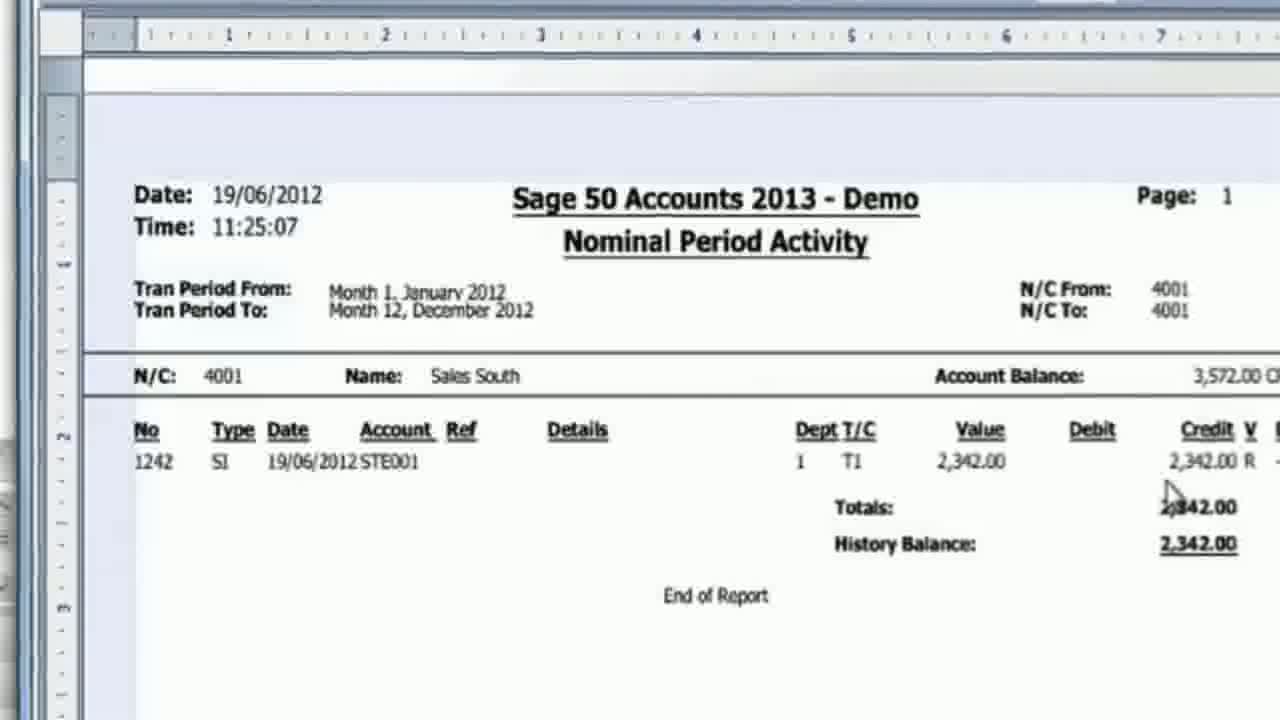Click the 'Totals:' label
The image size is (1280, 720).
[x=864, y=508]
